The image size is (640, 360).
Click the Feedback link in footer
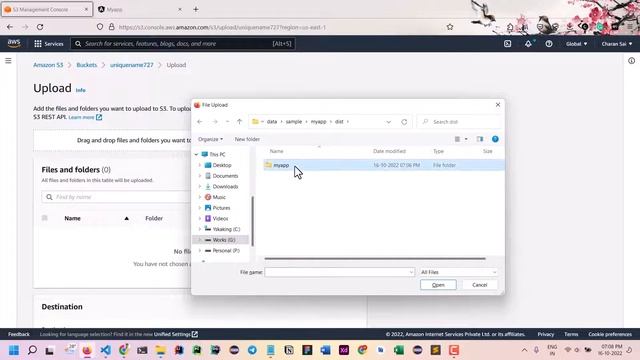pos(19,334)
